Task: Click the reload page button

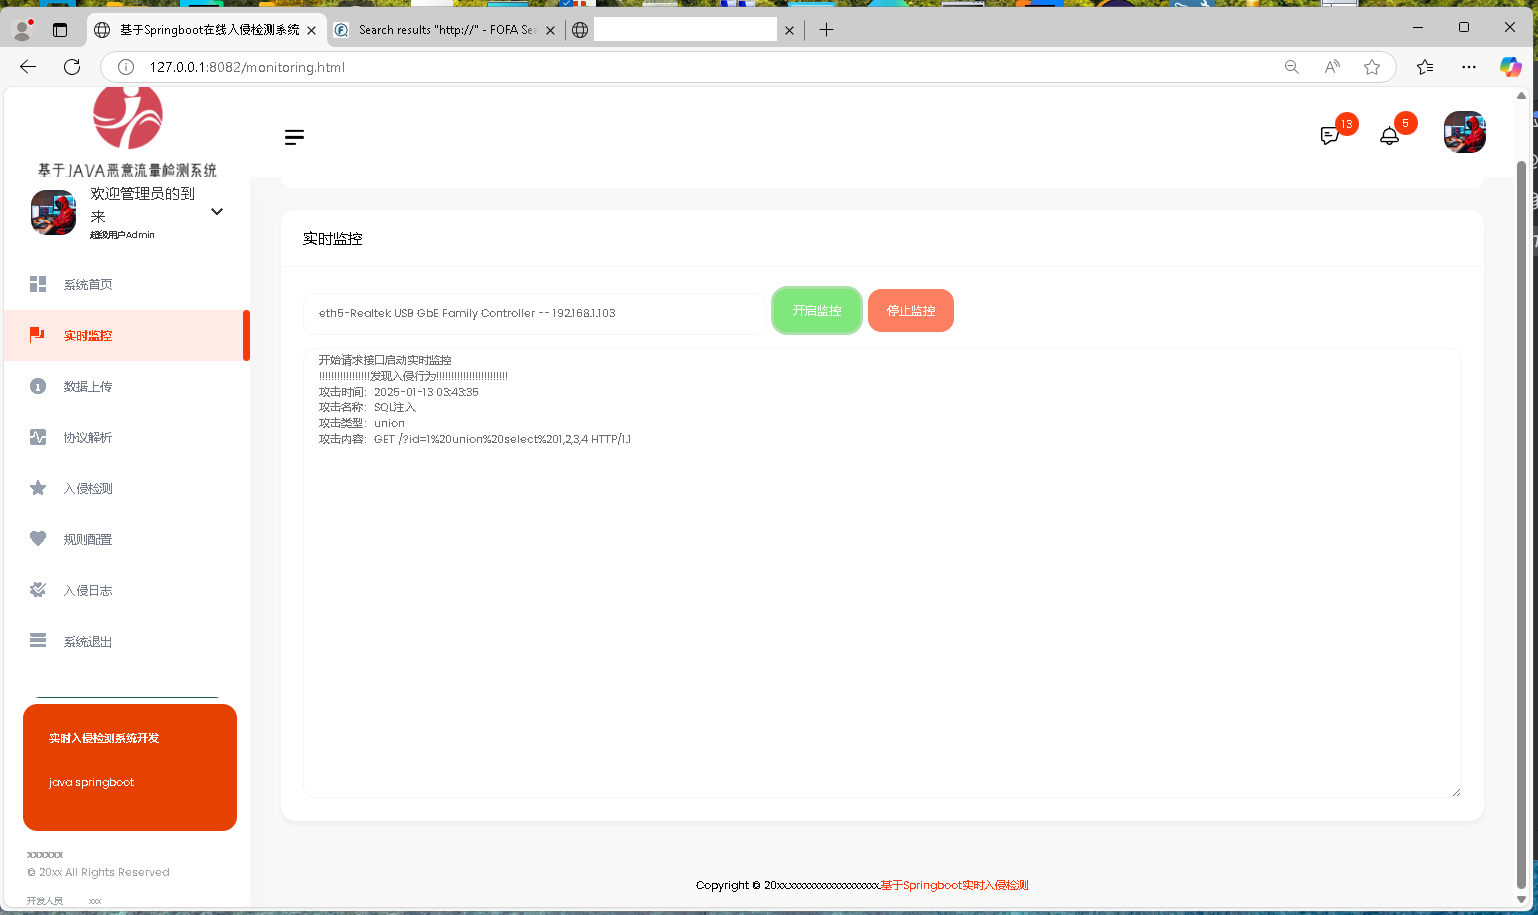Action: [70, 67]
